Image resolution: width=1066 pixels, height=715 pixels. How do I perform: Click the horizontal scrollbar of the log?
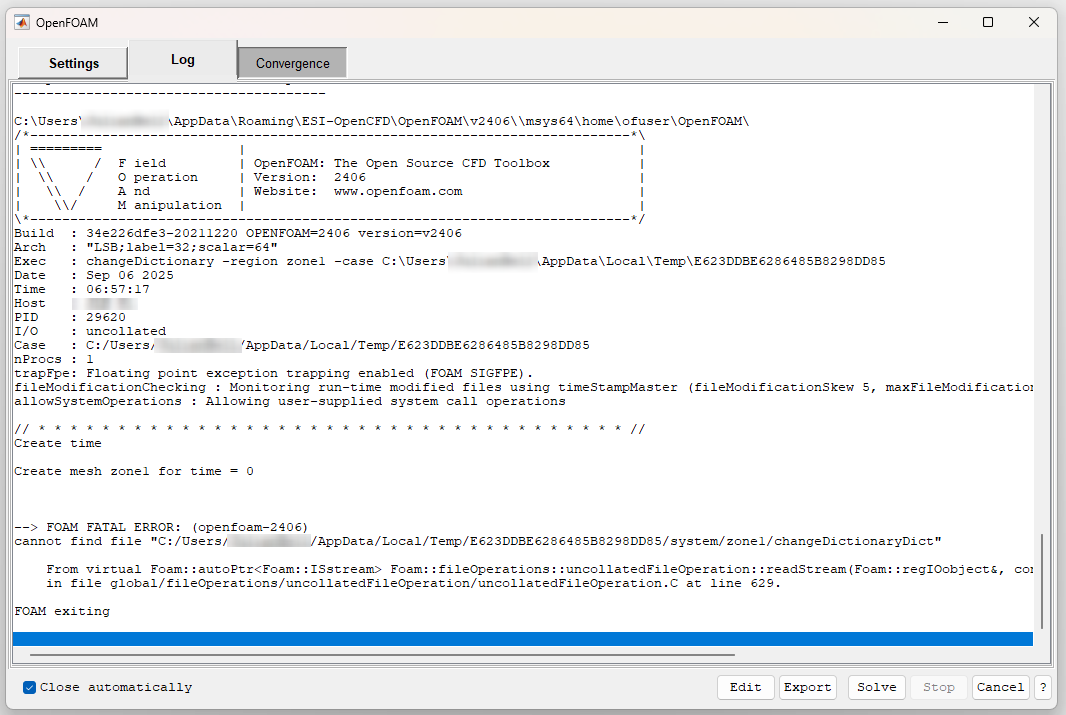(x=382, y=655)
